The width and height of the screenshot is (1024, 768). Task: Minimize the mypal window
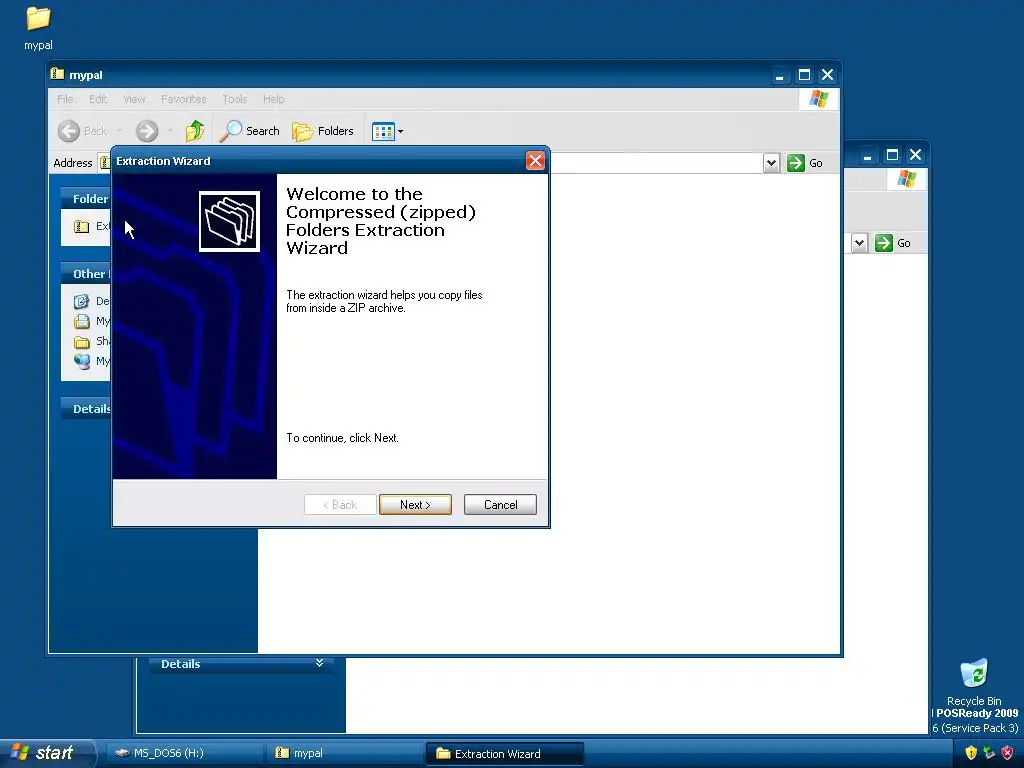779,75
